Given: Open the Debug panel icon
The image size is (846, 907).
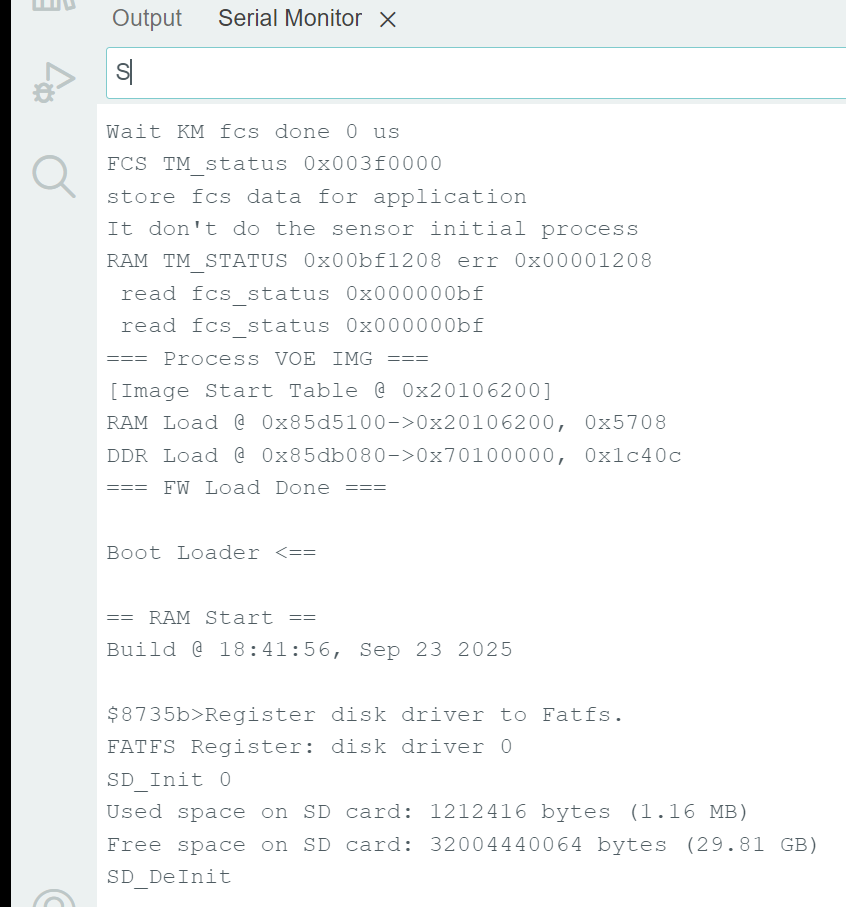Looking at the screenshot, I should pos(54,82).
